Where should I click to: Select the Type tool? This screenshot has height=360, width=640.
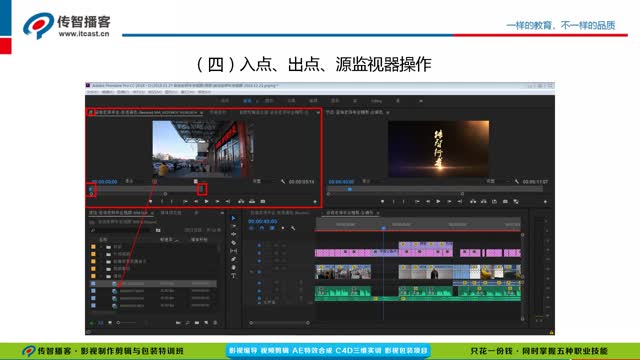click(x=233, y=276)
